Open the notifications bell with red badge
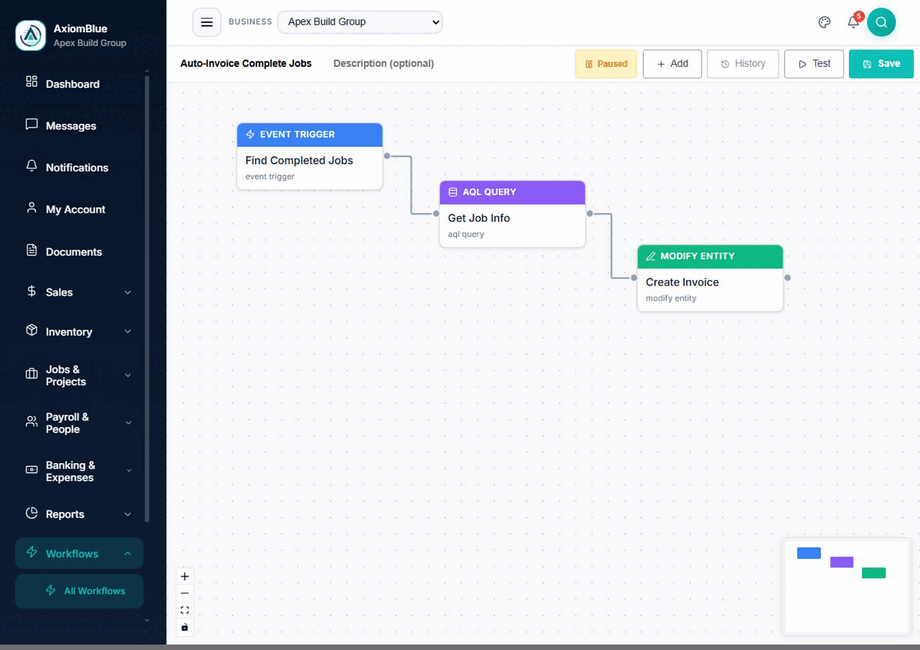 click(854, 22)
